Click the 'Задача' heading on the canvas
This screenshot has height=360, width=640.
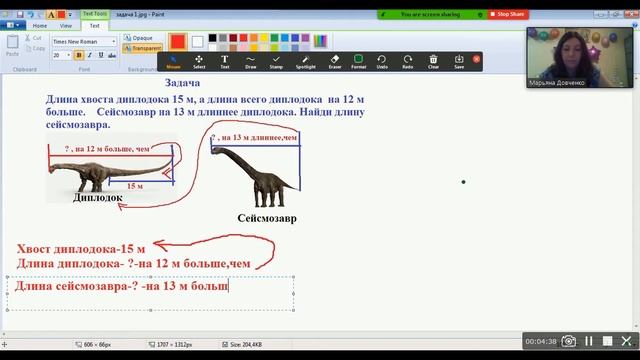182,83
